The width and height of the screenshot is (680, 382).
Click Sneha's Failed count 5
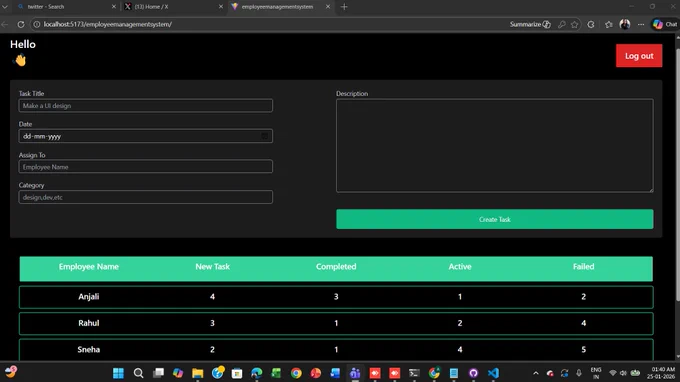(583, 349)
